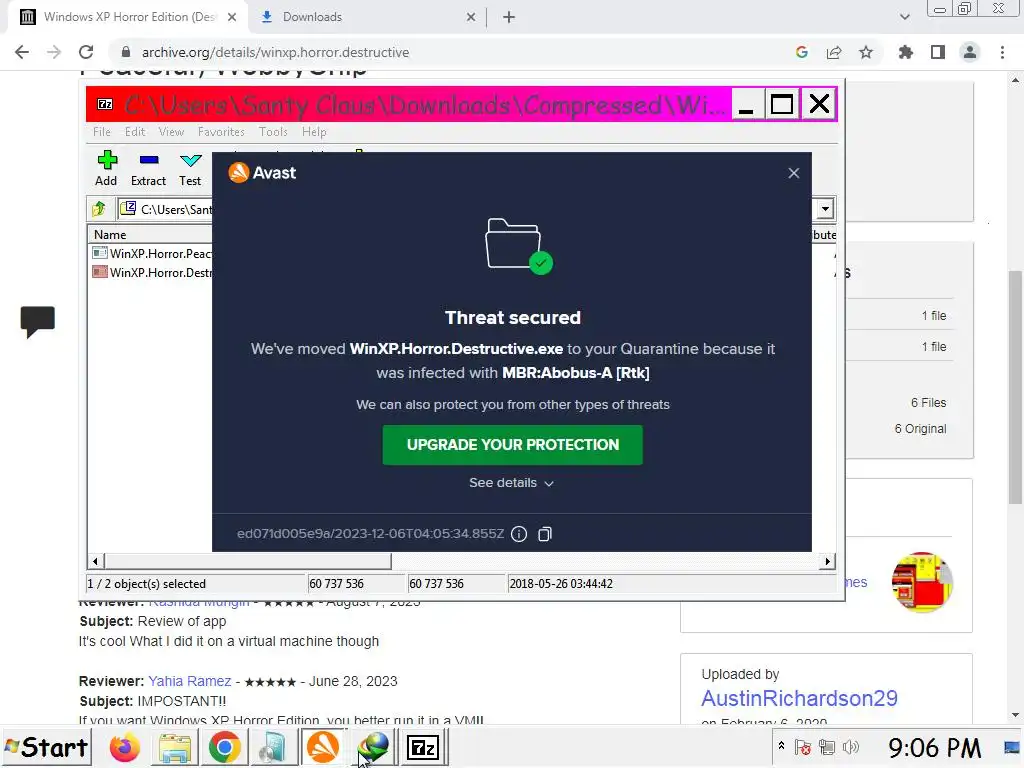This screenshot has width=1024, height=768.
Task: Click the Avast logo in the popup
Action: point(262,173)
